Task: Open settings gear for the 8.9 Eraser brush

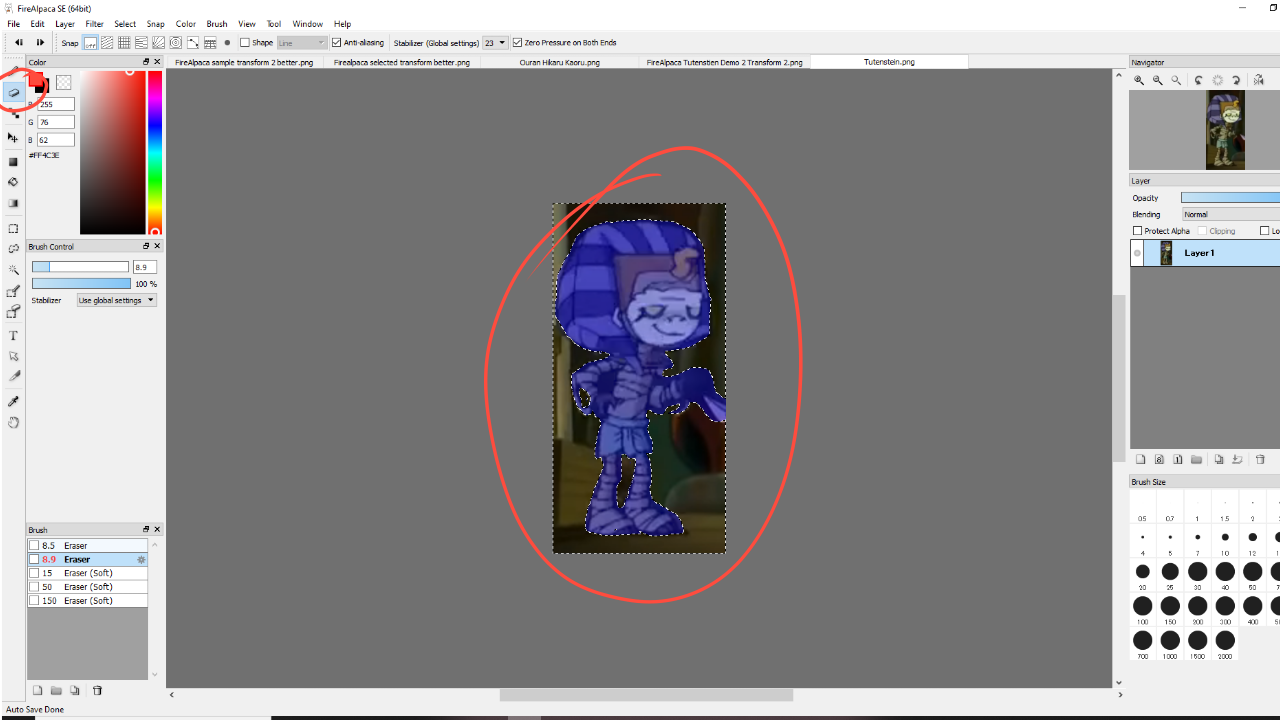Action: (141, 560)
